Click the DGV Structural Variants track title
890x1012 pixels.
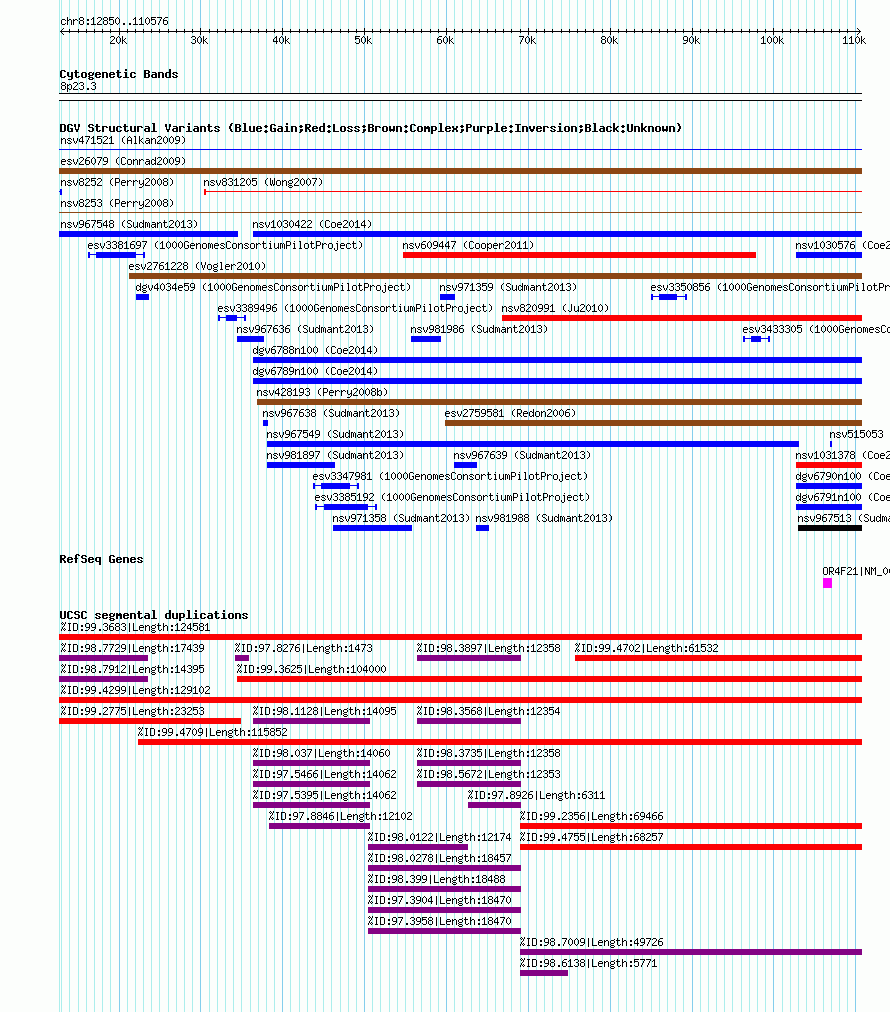pos(370,128)
